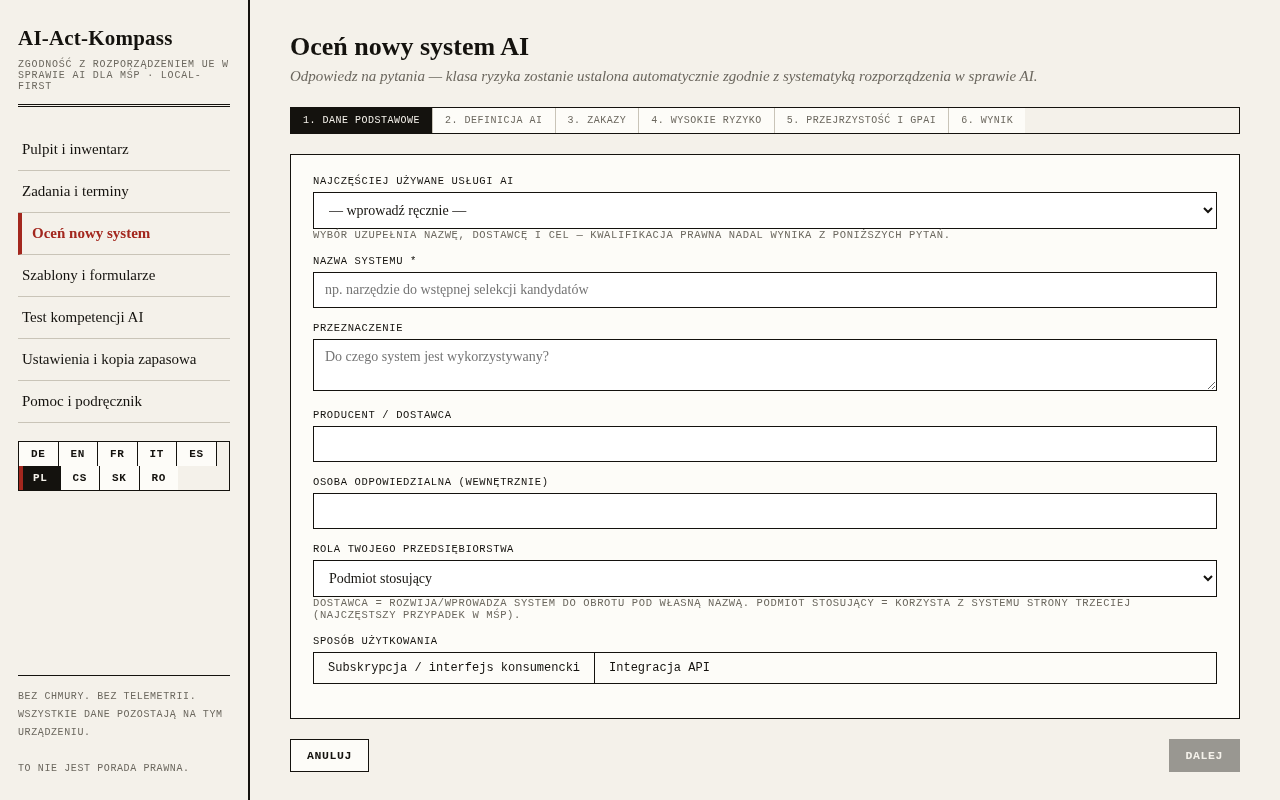This screenshot has width=1280, height=800.
Task: Go to Zadania i terminy
Action: pyautogui.click(x=124, y=191)
